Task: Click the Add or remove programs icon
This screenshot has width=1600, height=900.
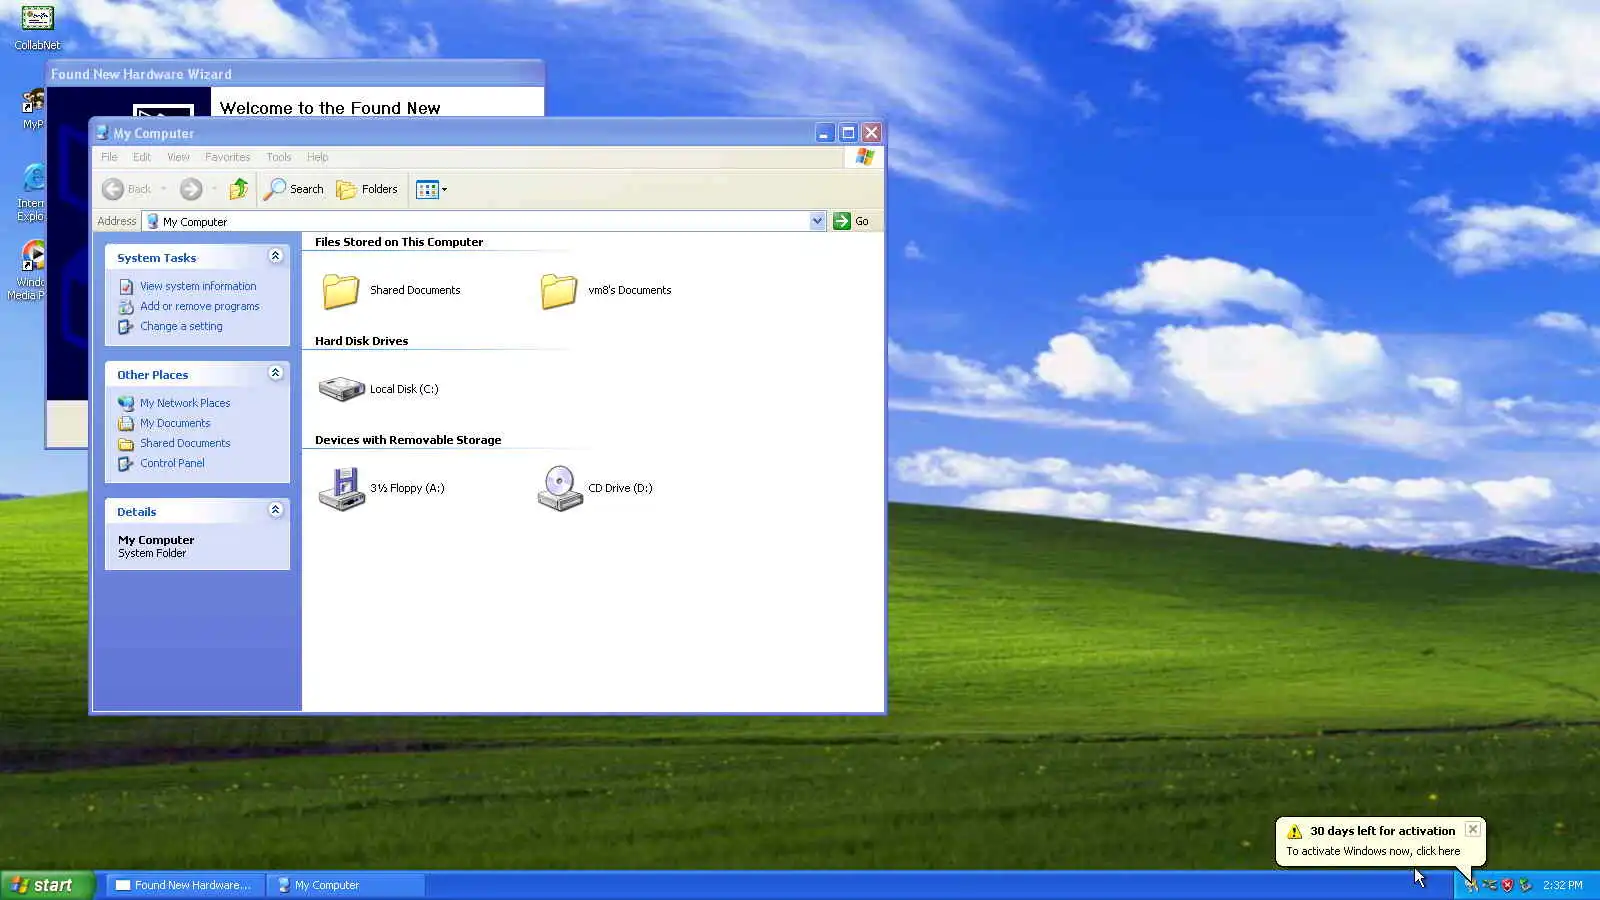Action: point(126,307)
